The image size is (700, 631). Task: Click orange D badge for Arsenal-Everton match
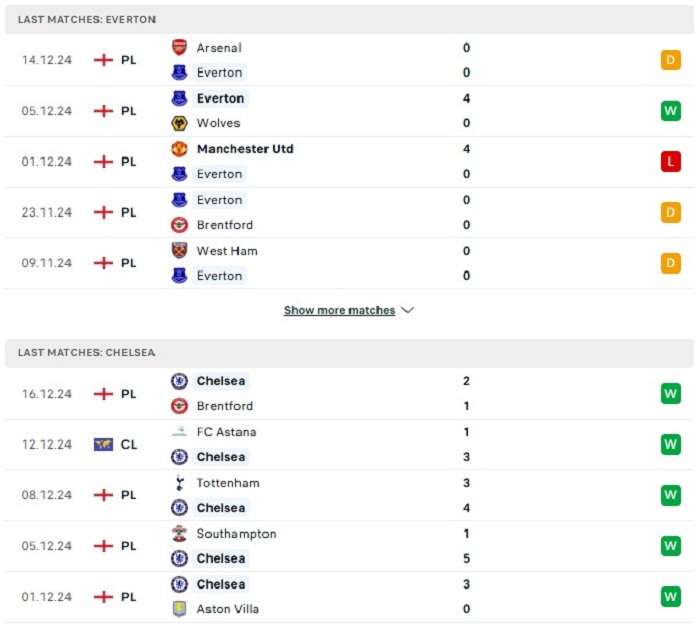tap(671, 60)
